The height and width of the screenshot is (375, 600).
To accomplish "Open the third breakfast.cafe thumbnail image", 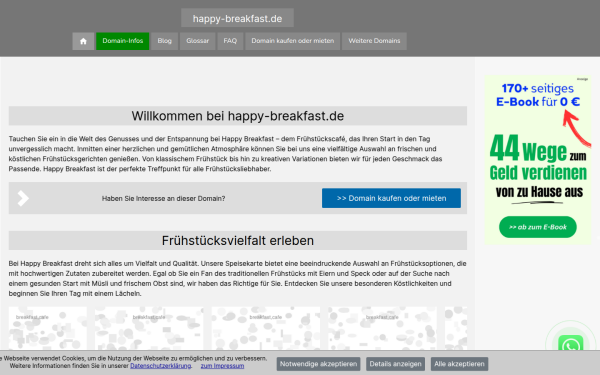I will 266,328.
